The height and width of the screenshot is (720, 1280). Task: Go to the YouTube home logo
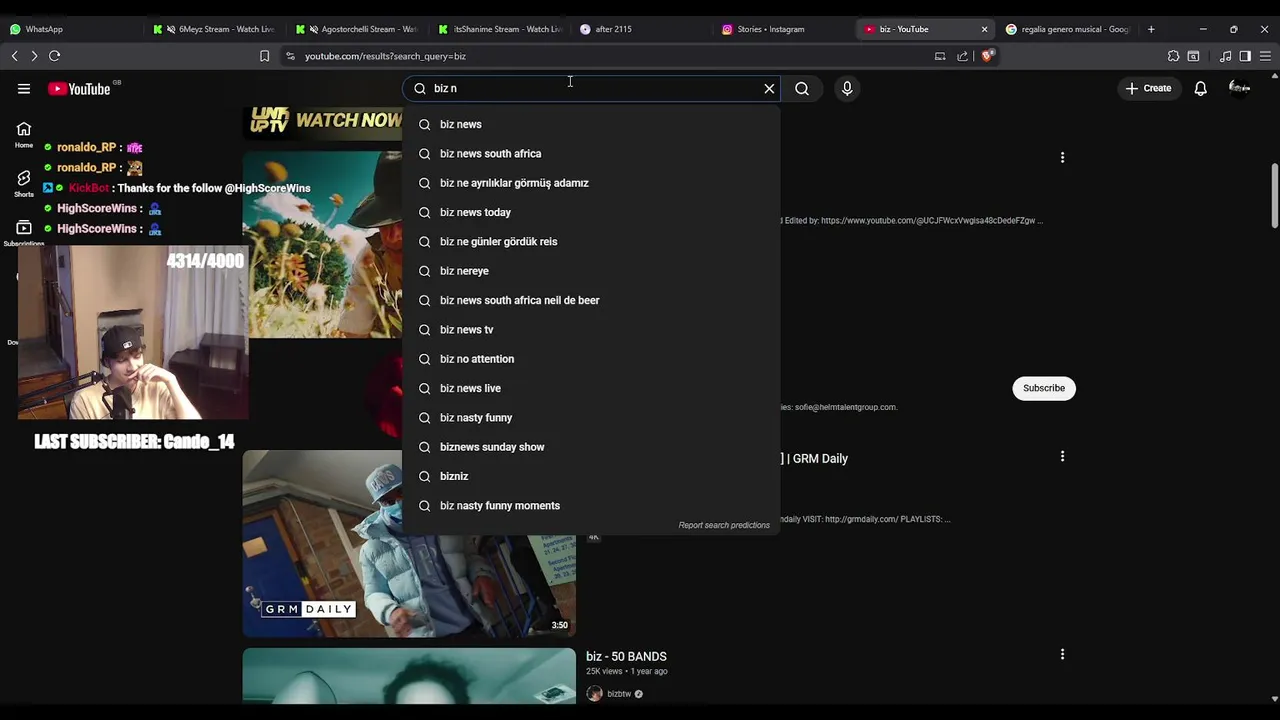[79, 89]
